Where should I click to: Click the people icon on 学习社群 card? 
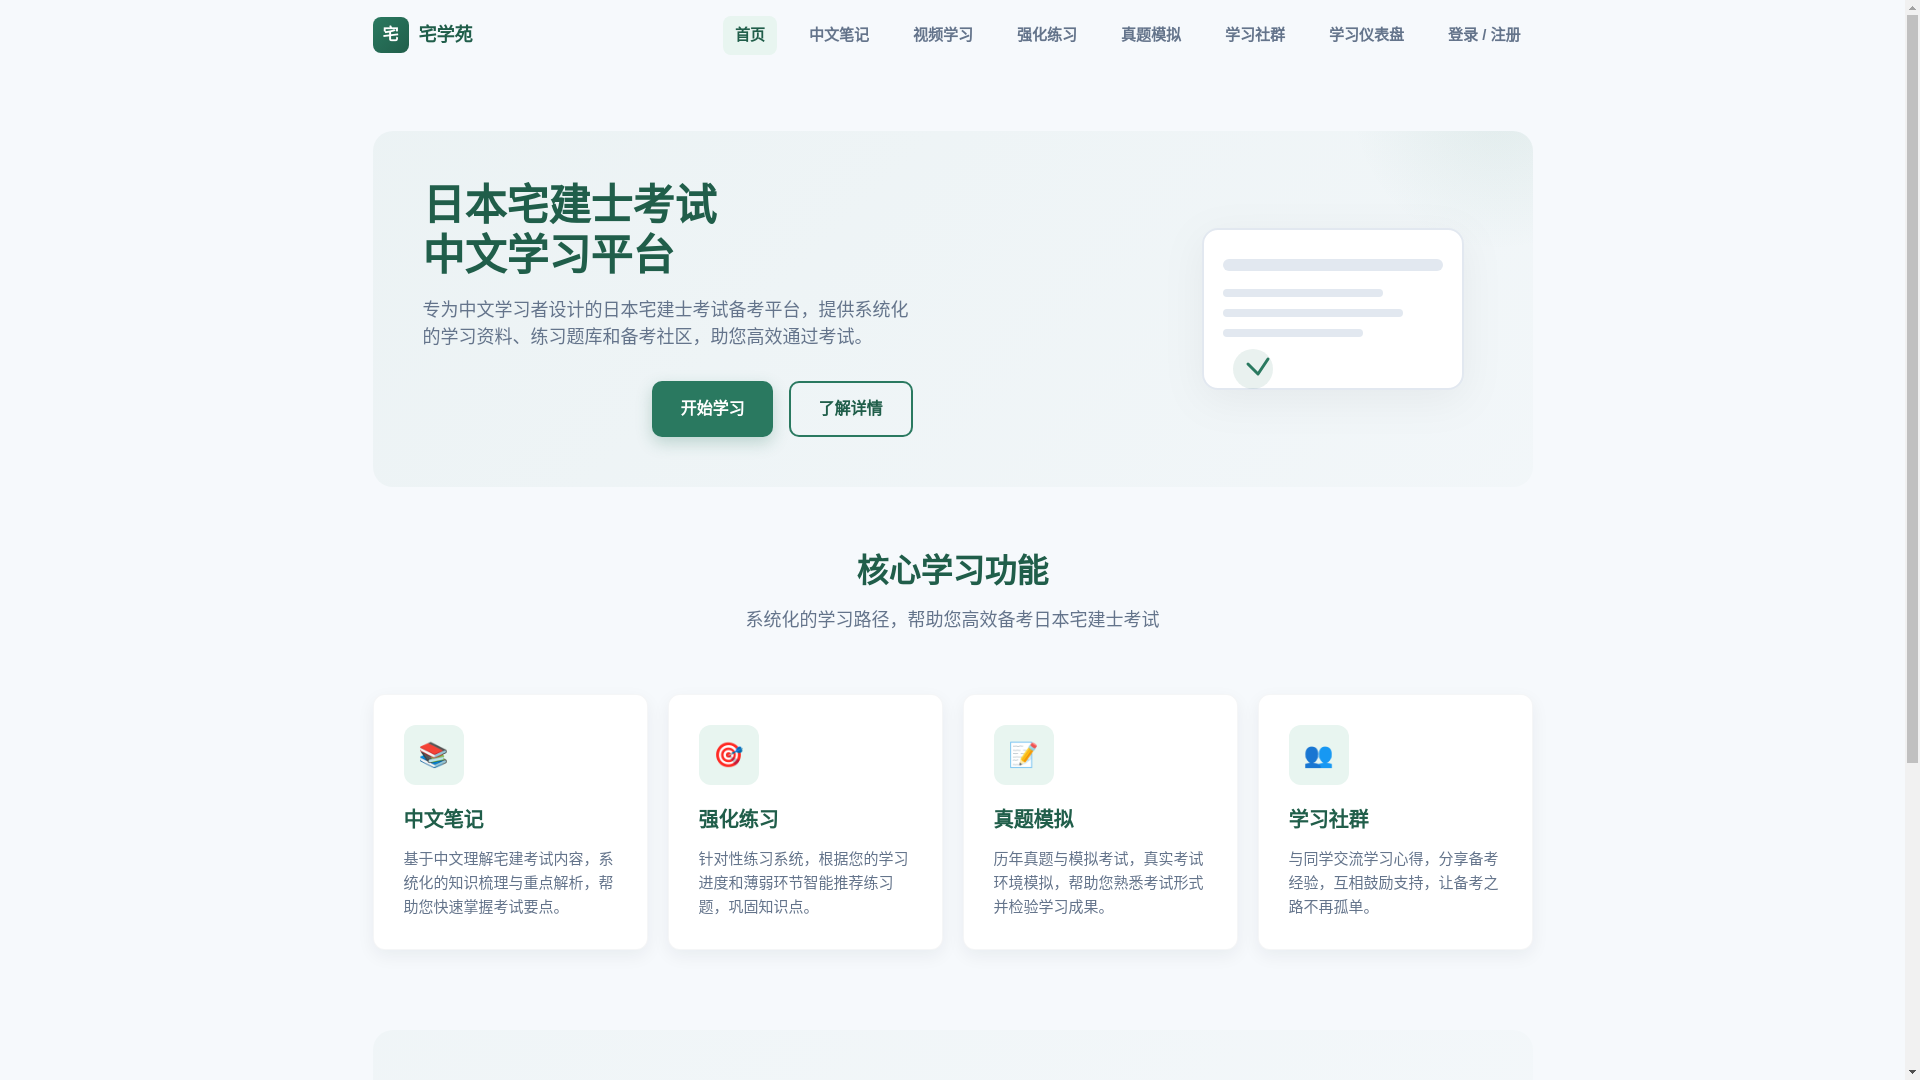tap(1318, 755)
